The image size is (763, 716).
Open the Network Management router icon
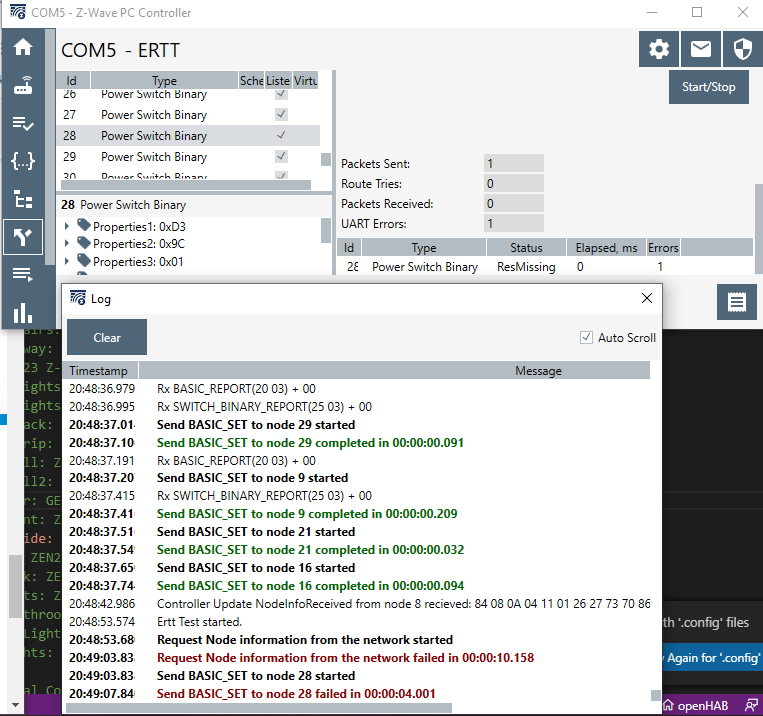point(23,86)
